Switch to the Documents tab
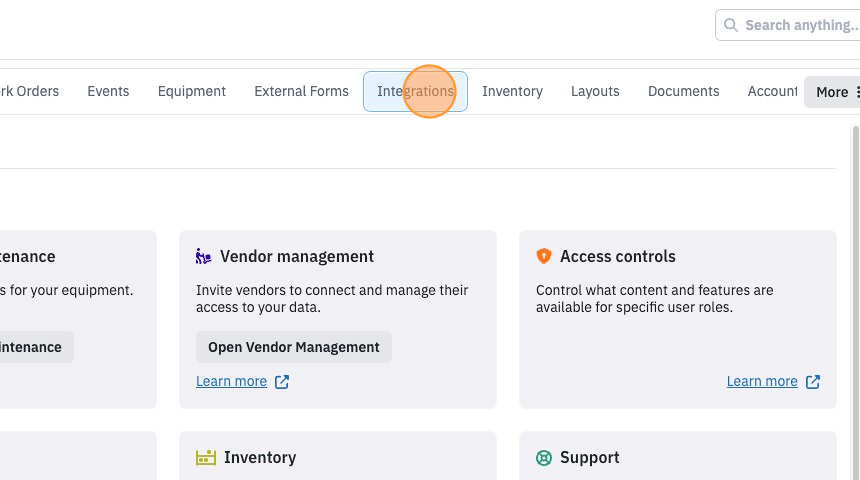This screenshot has width=860, height=480. tap(683, 91)
